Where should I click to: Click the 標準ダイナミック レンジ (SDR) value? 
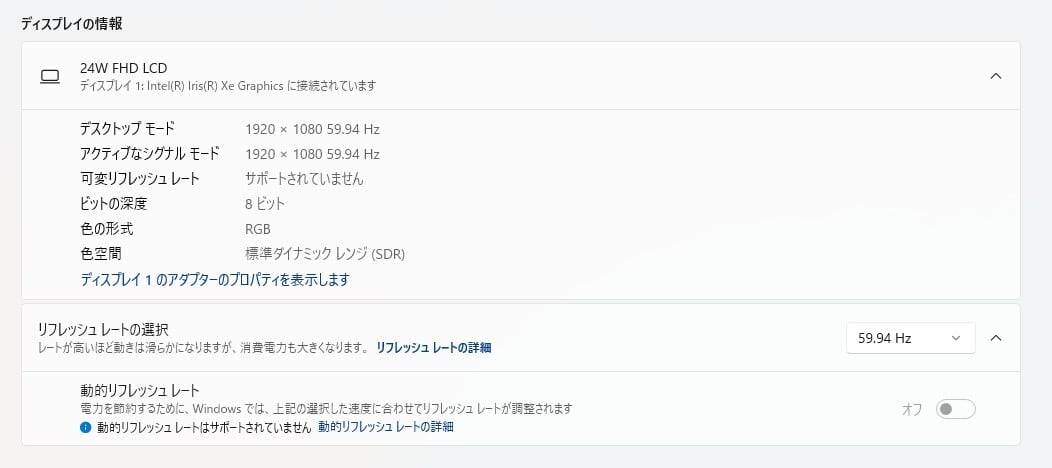pos(325,254)
